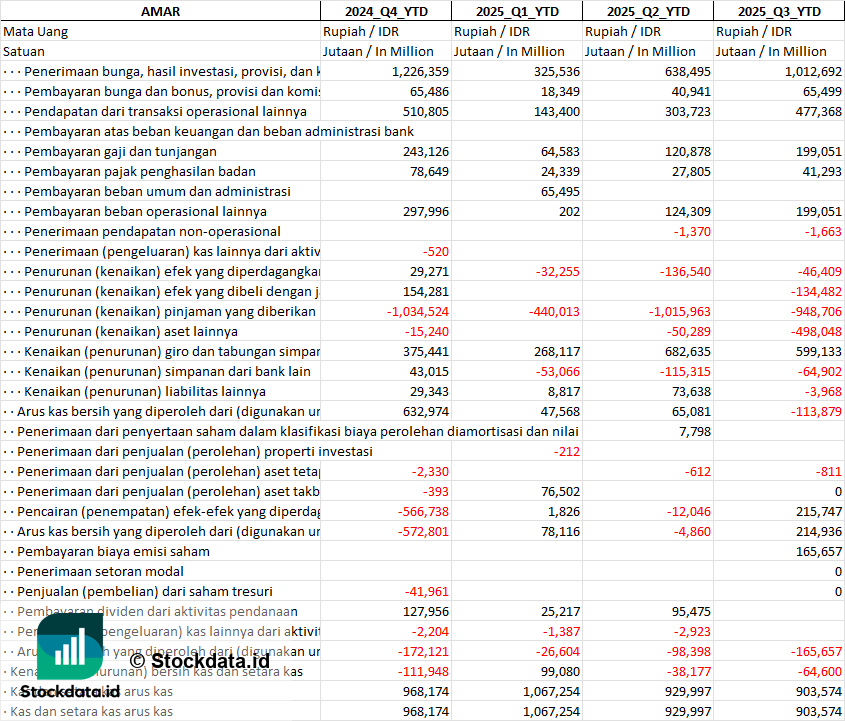Select the value 76,502
The width and height of the screenshot is (845, 721).
560,491
